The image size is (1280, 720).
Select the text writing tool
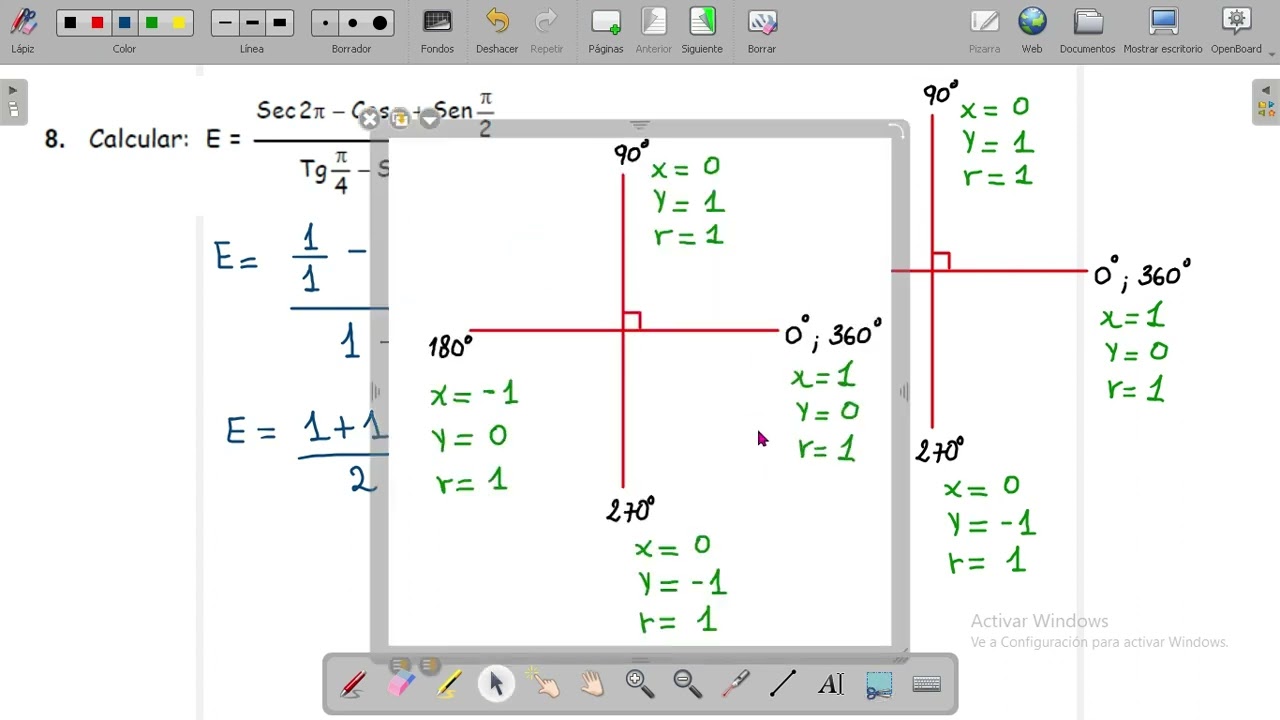[831, 684]
